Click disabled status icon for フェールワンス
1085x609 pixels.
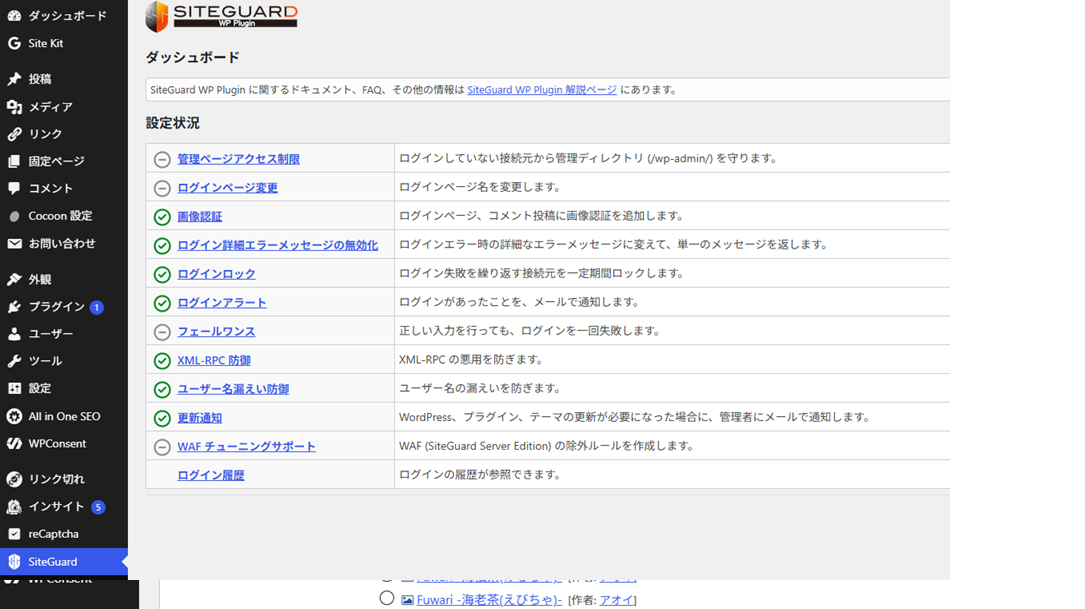[162, 332]
